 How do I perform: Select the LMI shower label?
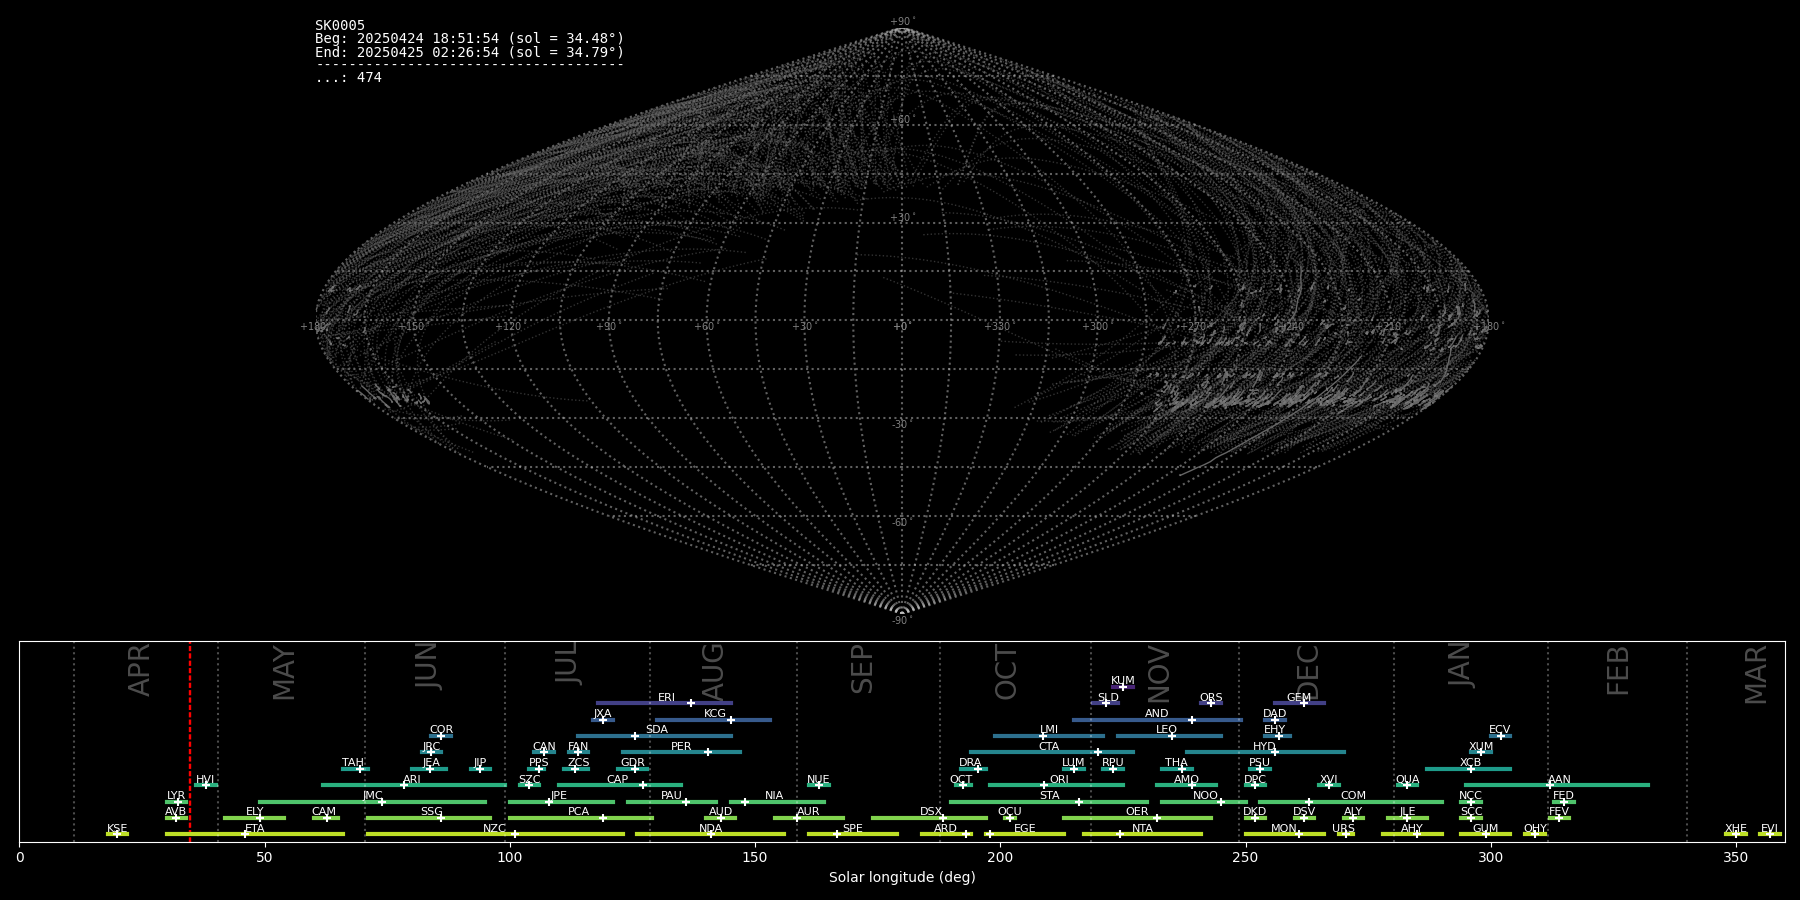[x=1048, y=730]
